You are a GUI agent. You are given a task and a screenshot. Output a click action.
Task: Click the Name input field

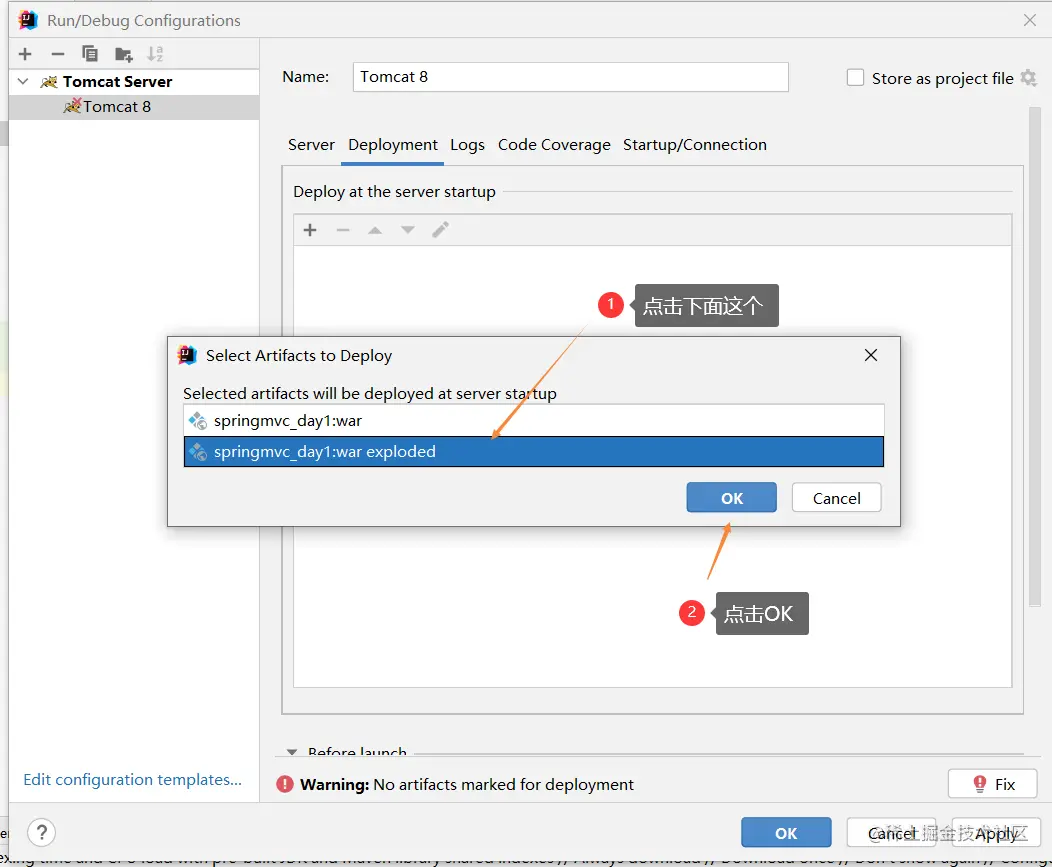point(570,77)
